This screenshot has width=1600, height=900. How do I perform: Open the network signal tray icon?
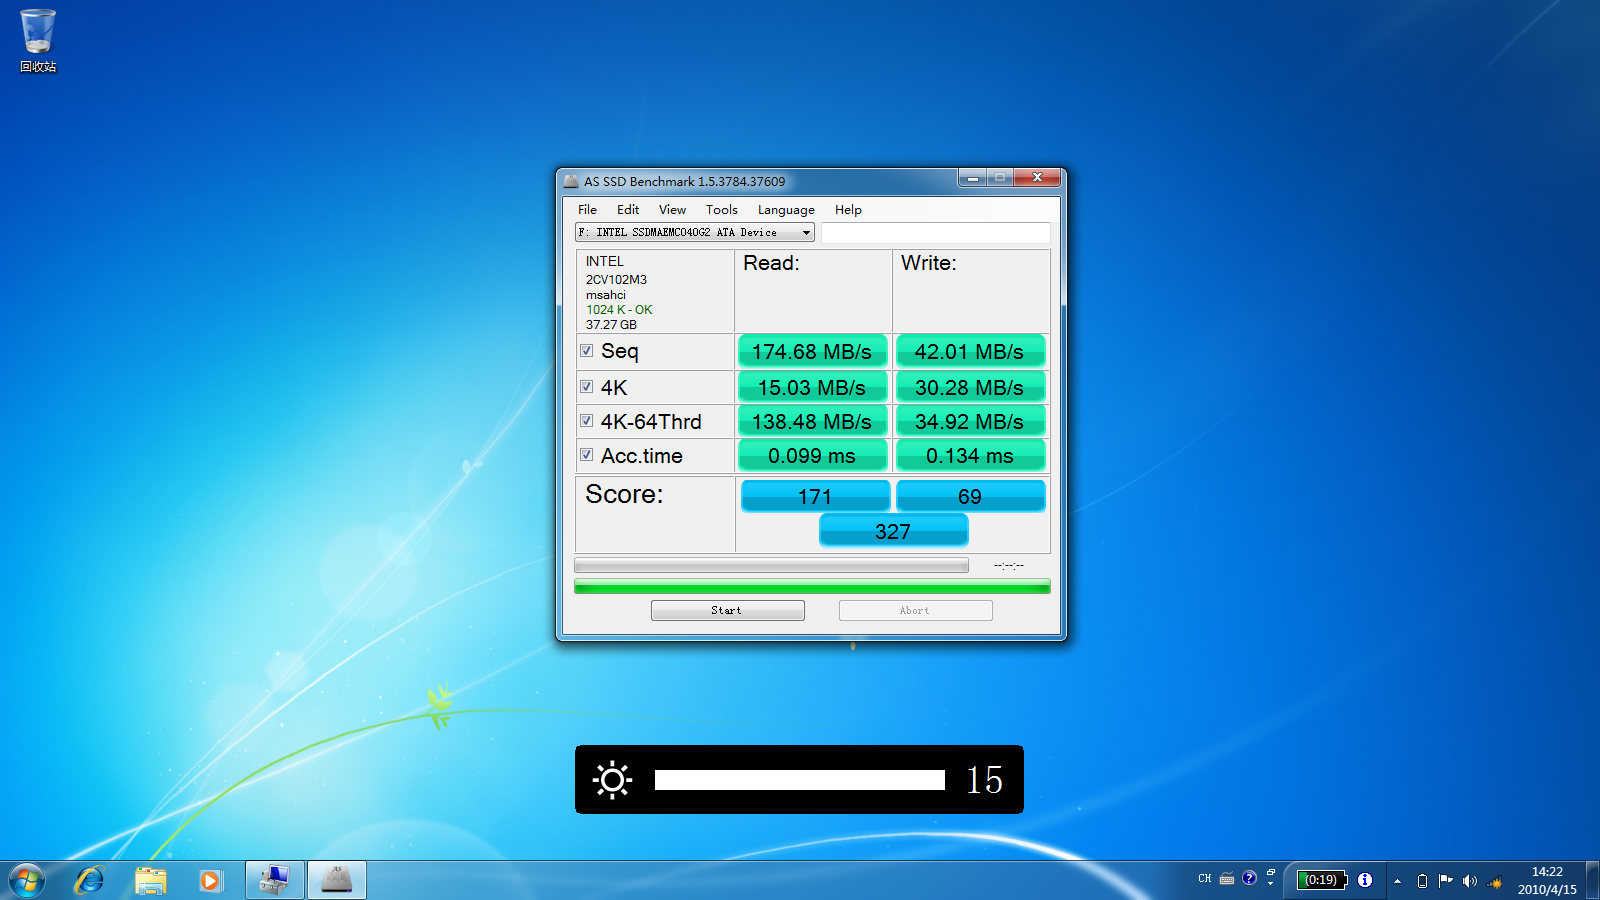1495,881
